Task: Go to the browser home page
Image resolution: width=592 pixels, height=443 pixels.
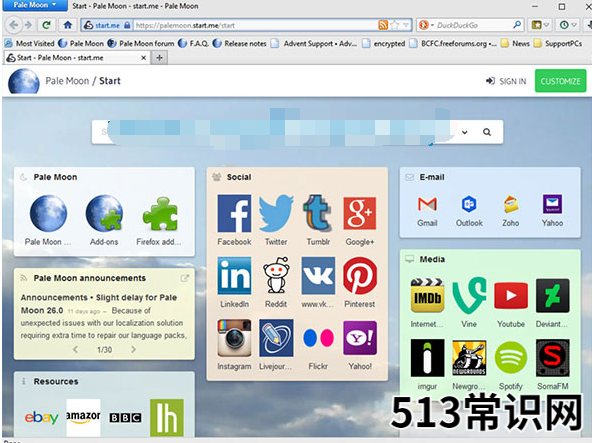Action: click(68, 25)
